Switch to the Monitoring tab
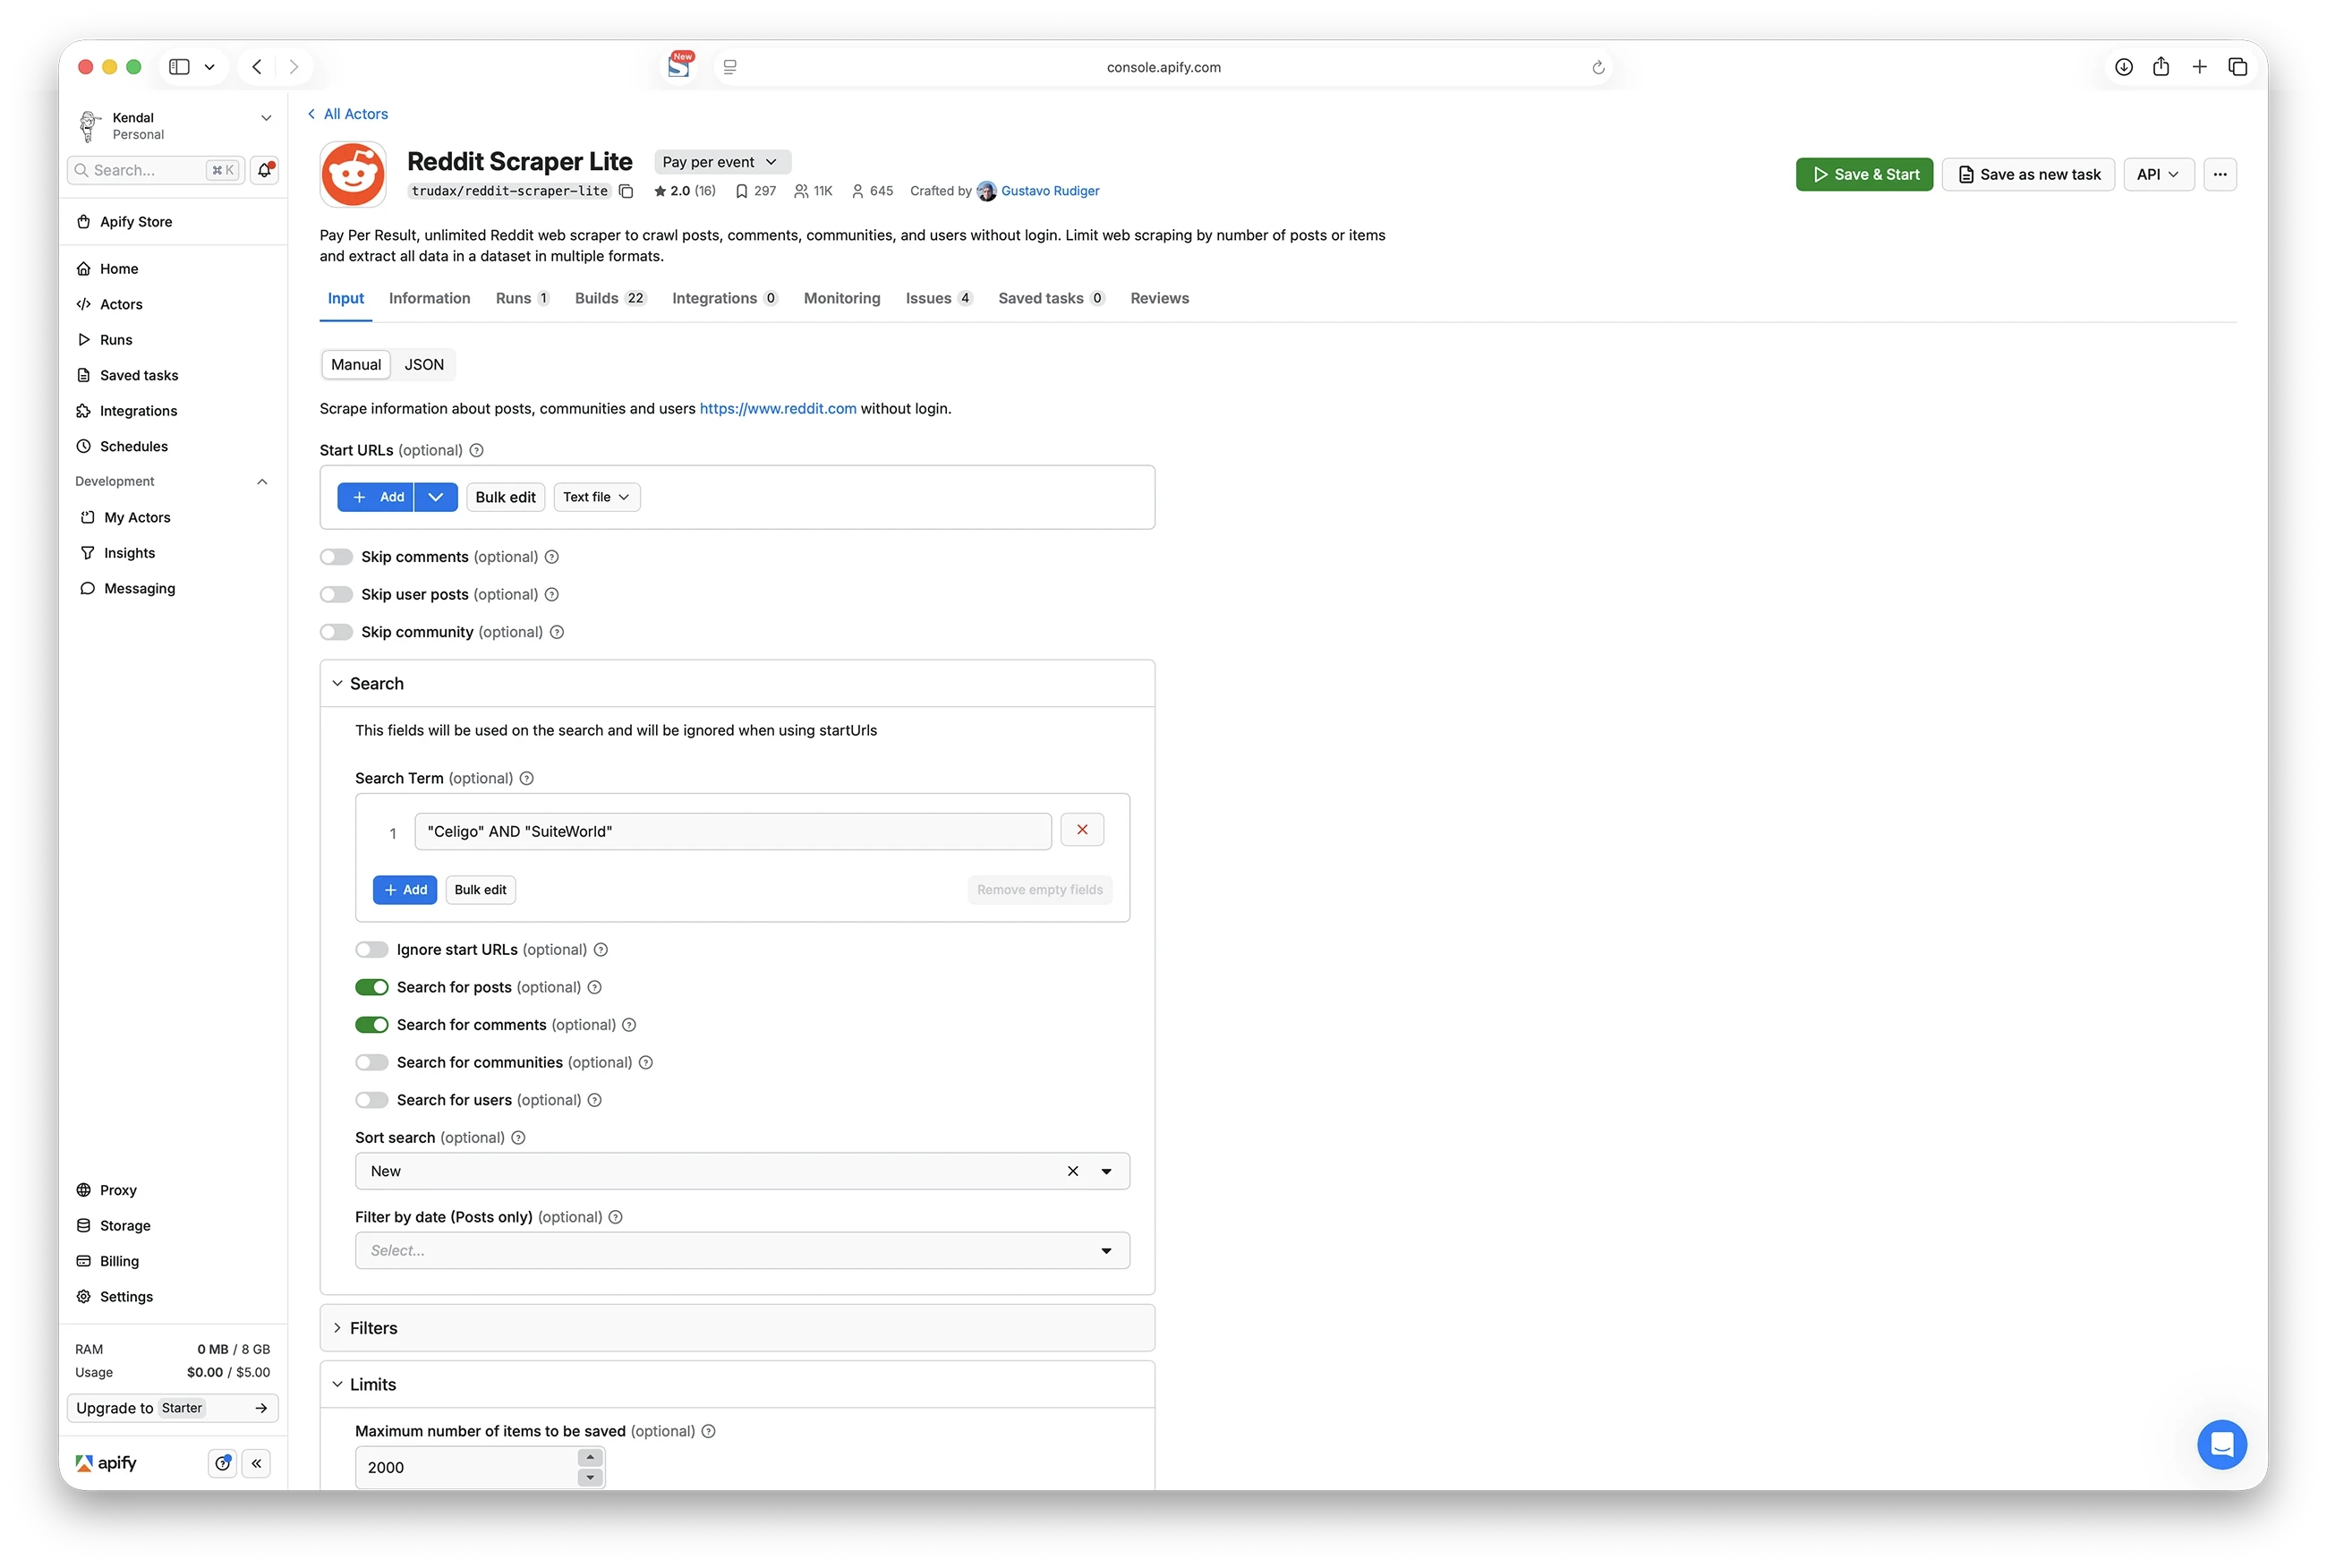Screen dimensions: 2327x1568 [841, 299]
